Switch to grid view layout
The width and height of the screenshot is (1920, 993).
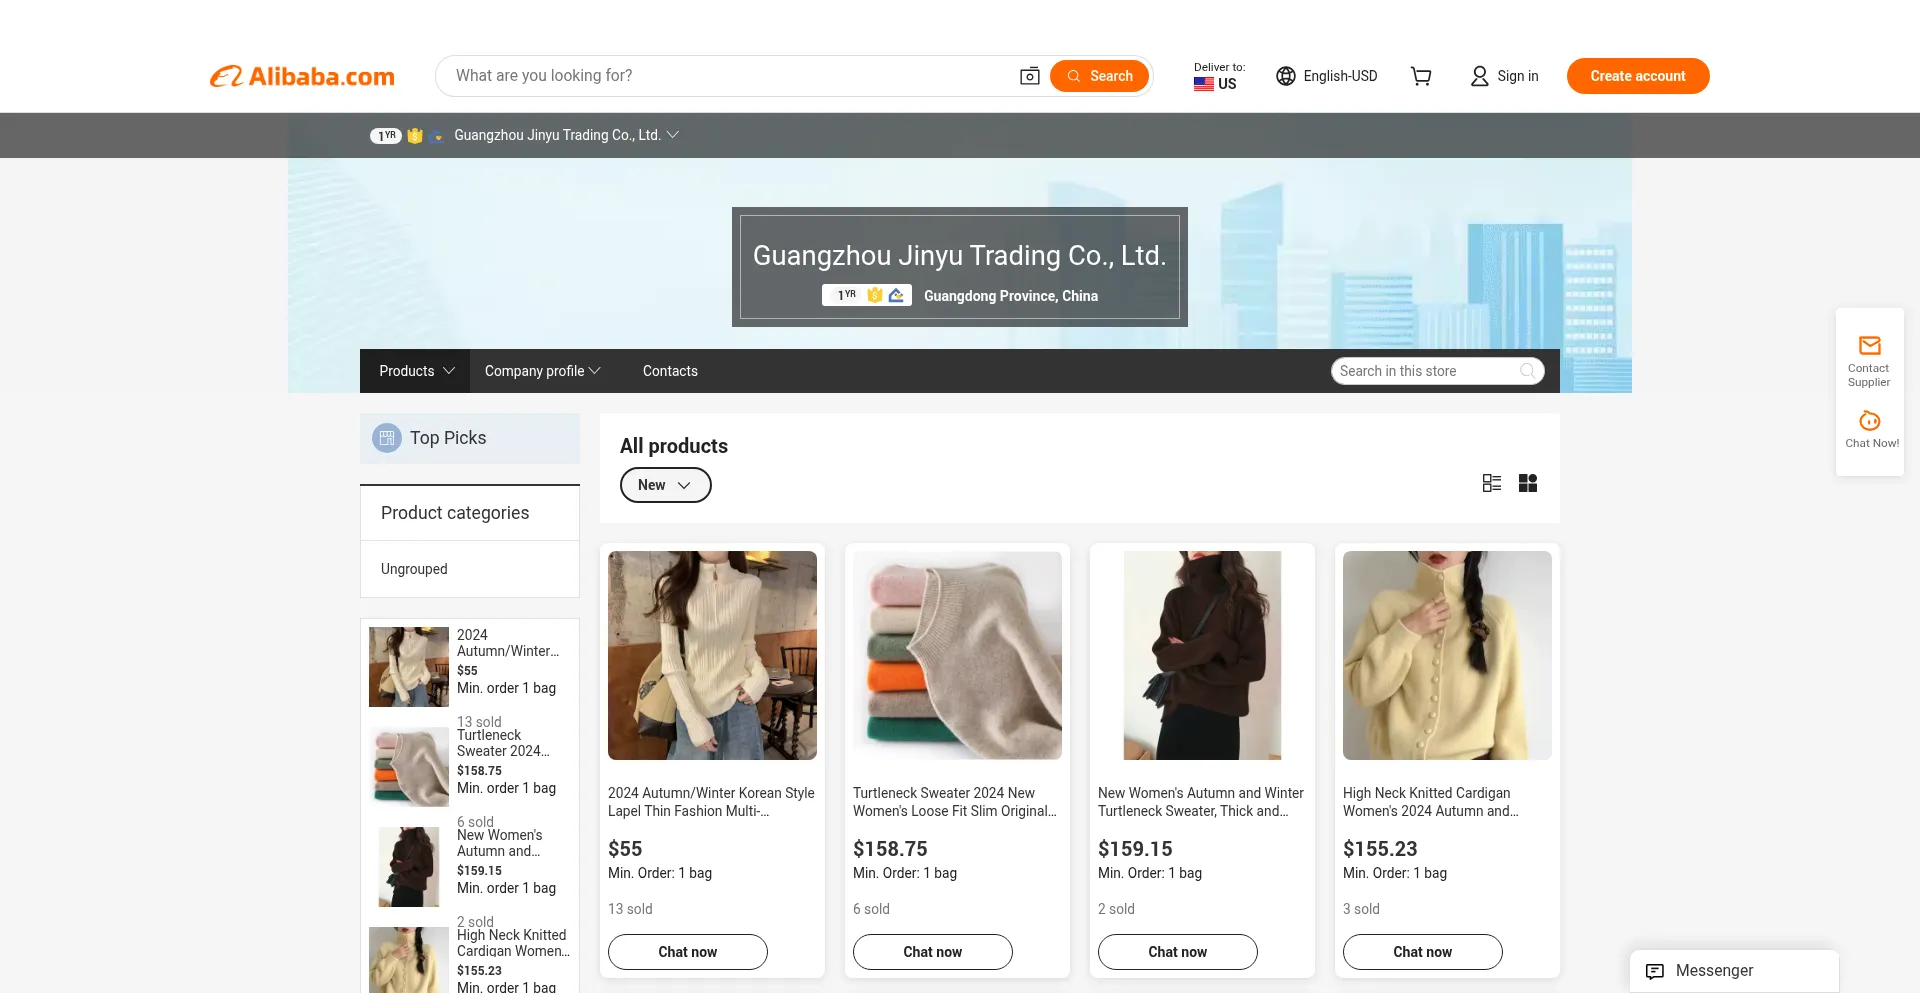[1528, 484]
